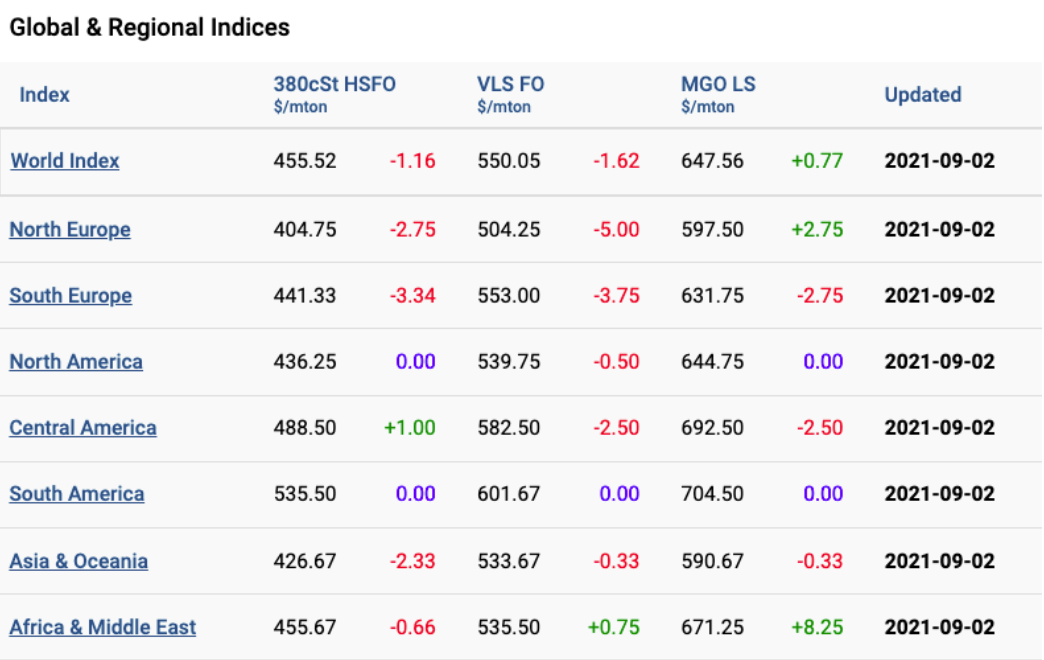Click the MGO LS column header
The image size is (1044, 660).
718,85
